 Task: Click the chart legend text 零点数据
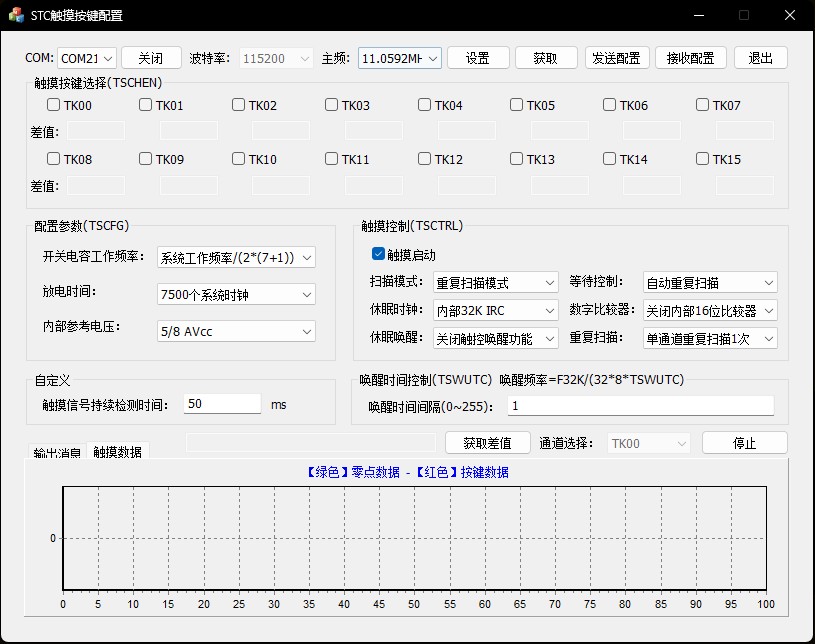(376, 472)
